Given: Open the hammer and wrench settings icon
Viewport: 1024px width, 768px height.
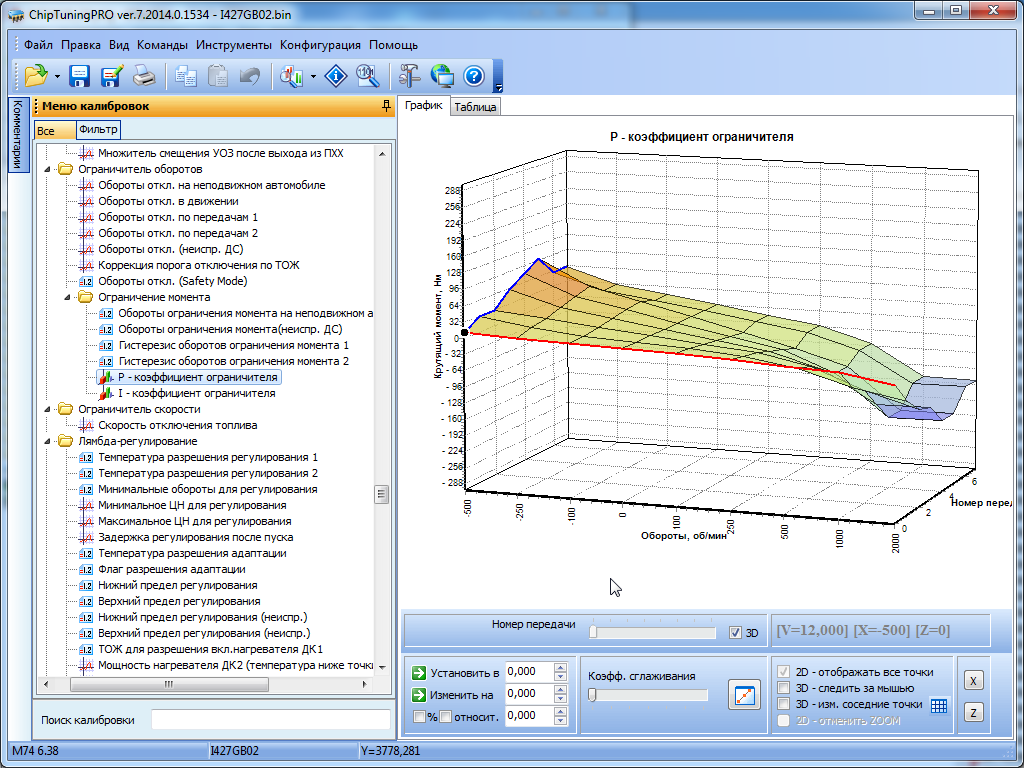Looking at the screenshot, I should coord(410,75).
